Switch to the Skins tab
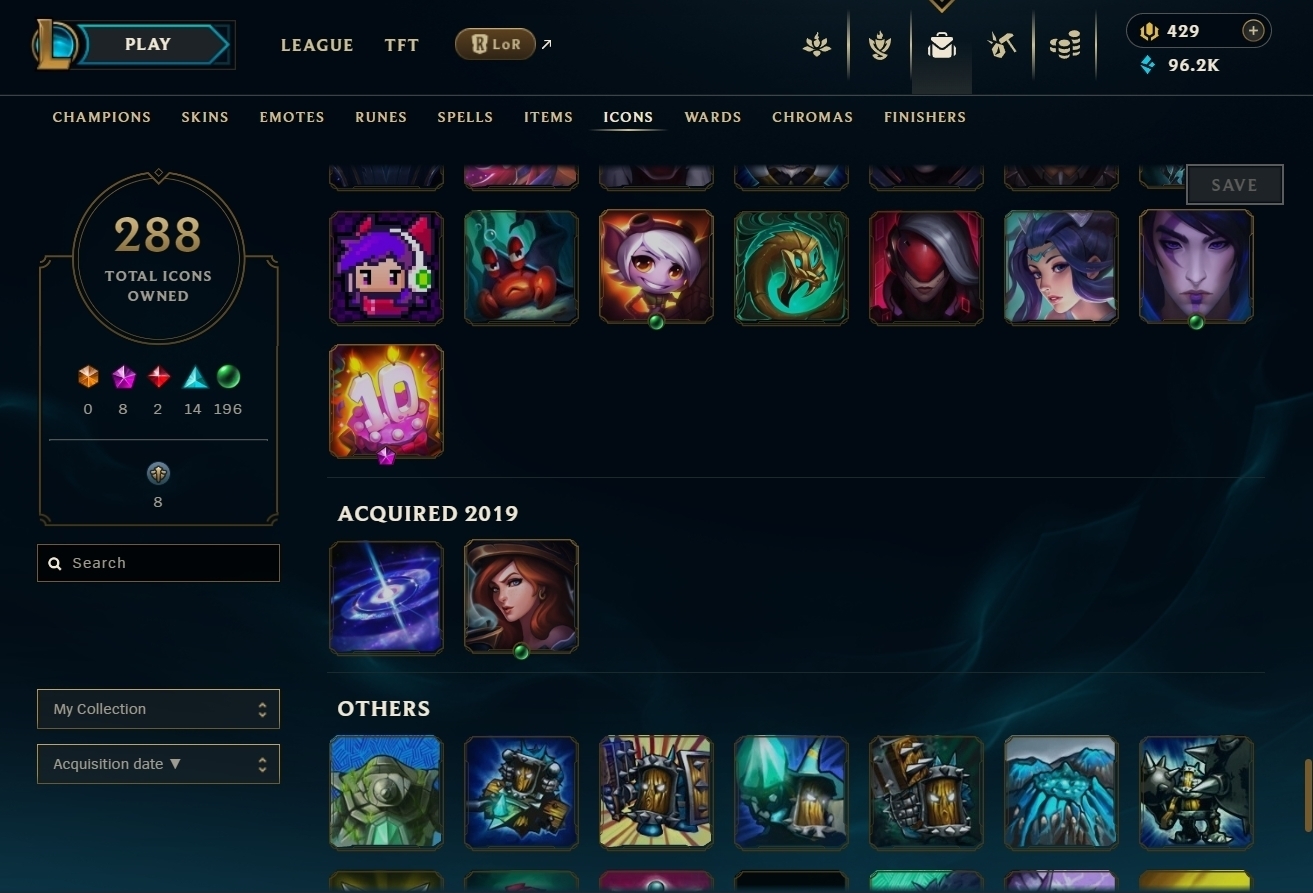This screenshot has height=893, width=1313. point(205,117)
